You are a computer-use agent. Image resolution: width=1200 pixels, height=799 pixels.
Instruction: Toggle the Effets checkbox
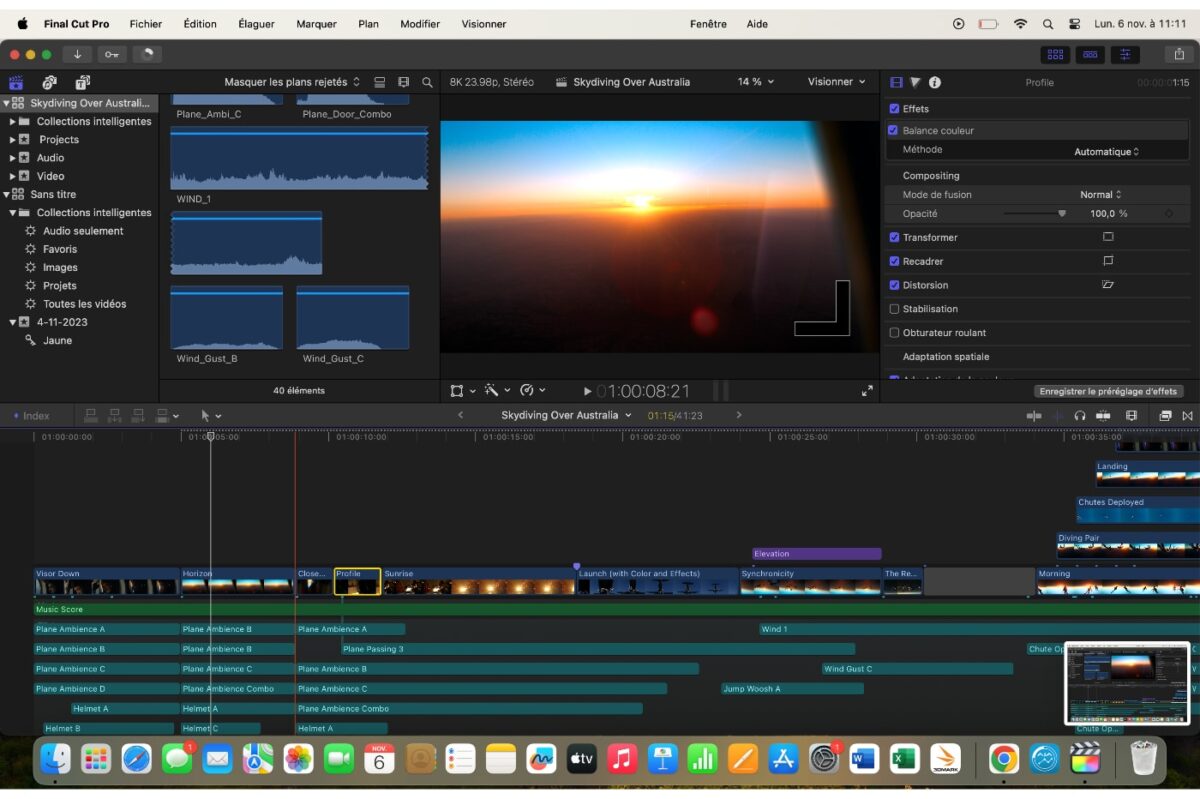[894, 109]
